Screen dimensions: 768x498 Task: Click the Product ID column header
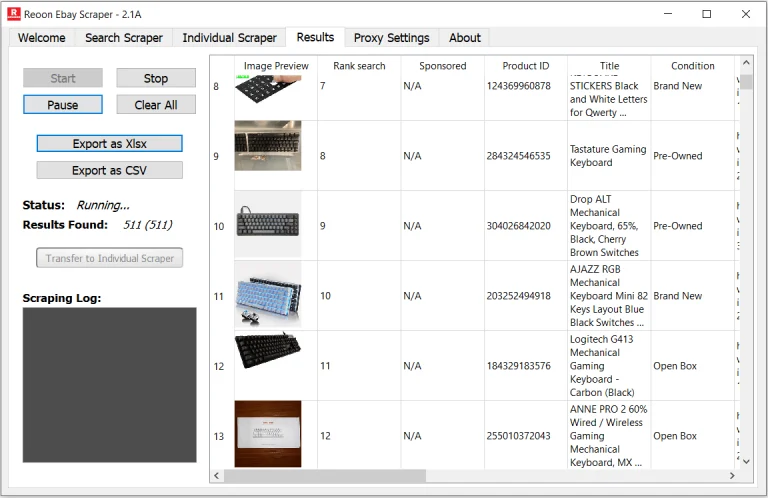(526, 66)
